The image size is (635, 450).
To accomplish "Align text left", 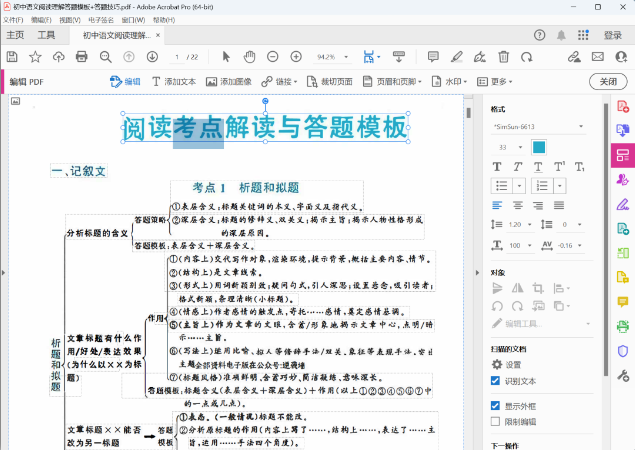I will tap(497, 205).
